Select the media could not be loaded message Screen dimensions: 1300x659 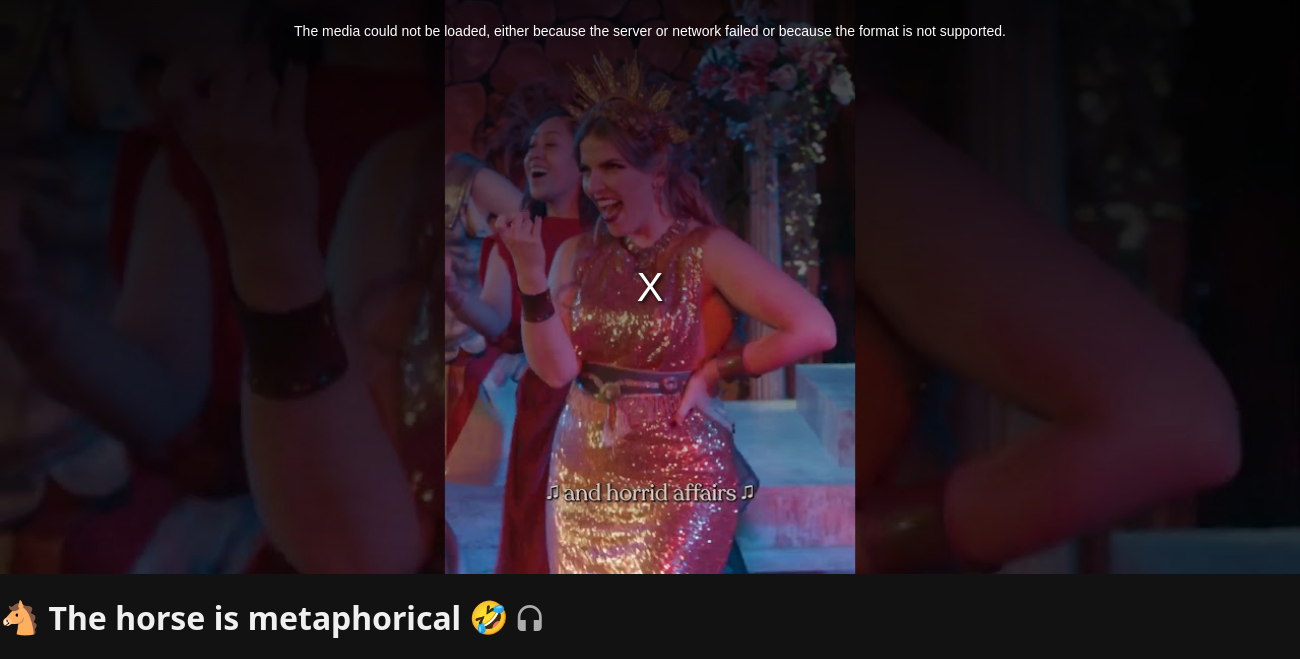click(650, 31)
